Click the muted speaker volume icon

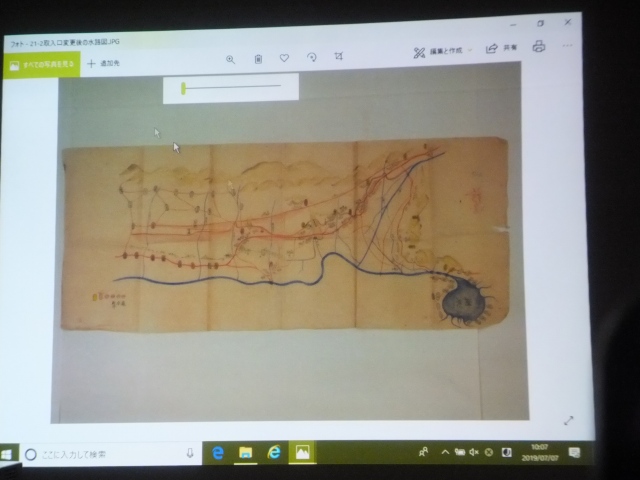[474, 452]
